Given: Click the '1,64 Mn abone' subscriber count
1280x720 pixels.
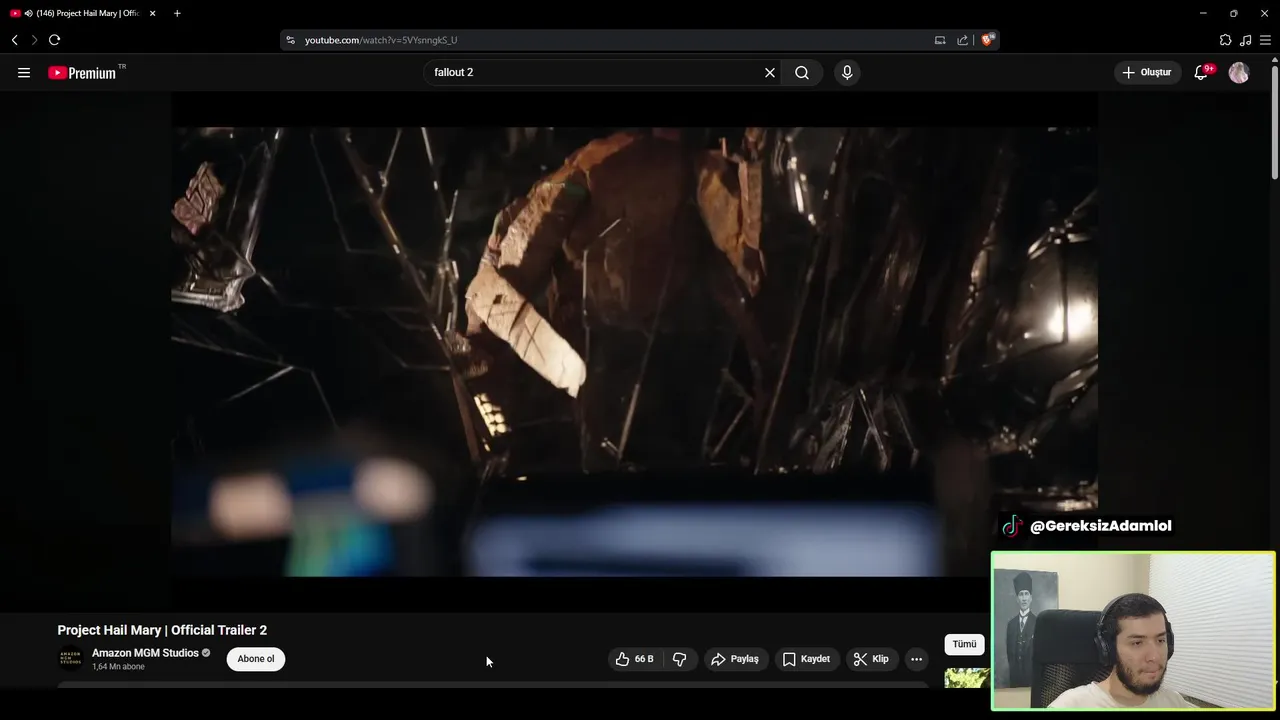Looking at the screenshot, I should click(x=118, y=667).
